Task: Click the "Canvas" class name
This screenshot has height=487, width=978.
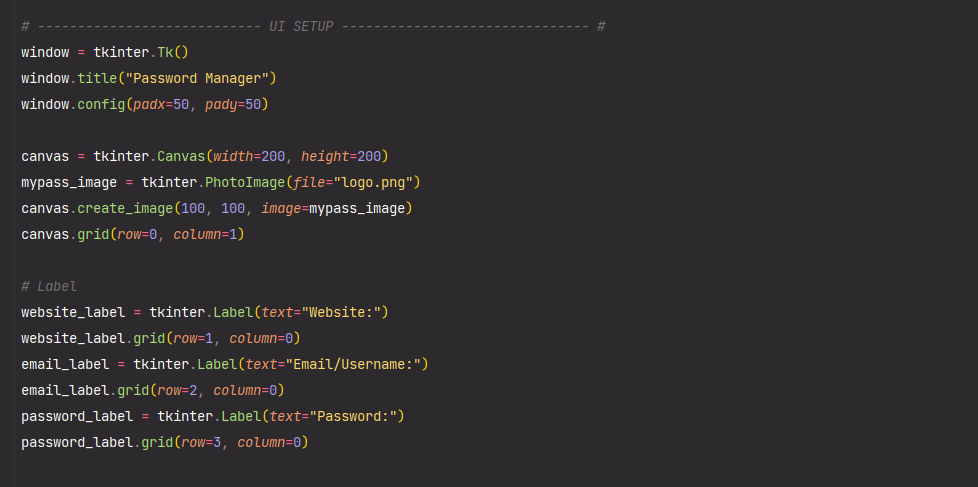Action: point(181,157)
